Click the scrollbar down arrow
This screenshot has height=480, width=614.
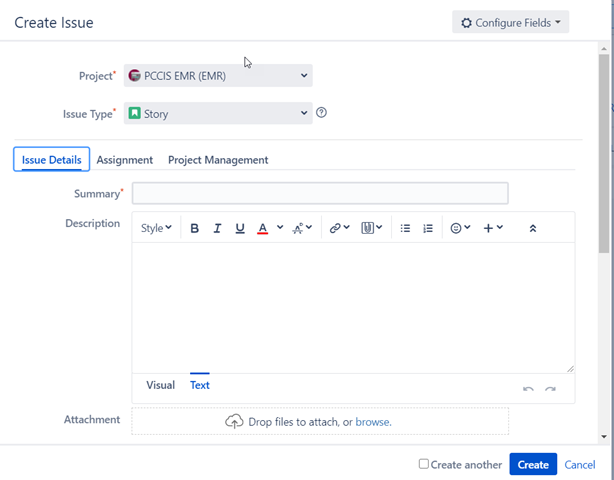coord(604,437)
